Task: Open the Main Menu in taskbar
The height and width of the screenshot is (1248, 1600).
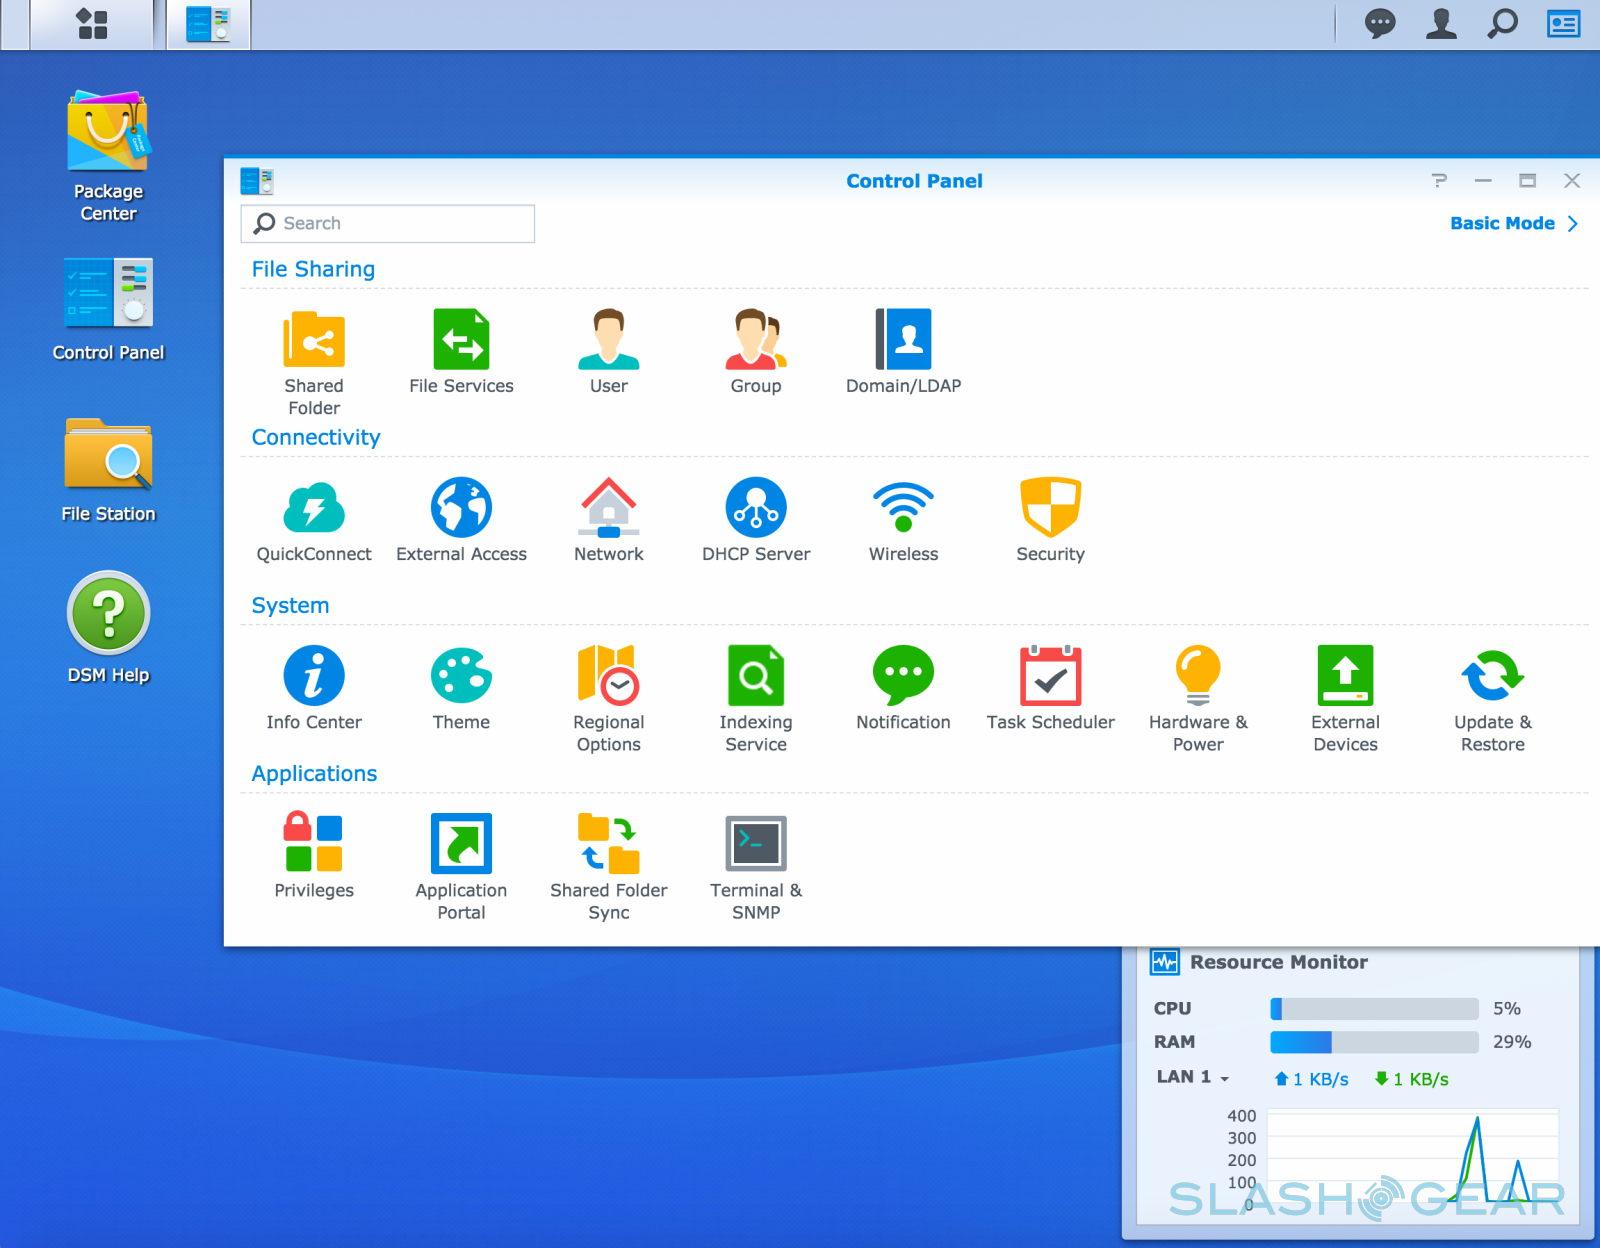Action: pyautogui.click(x=92, y=24)
